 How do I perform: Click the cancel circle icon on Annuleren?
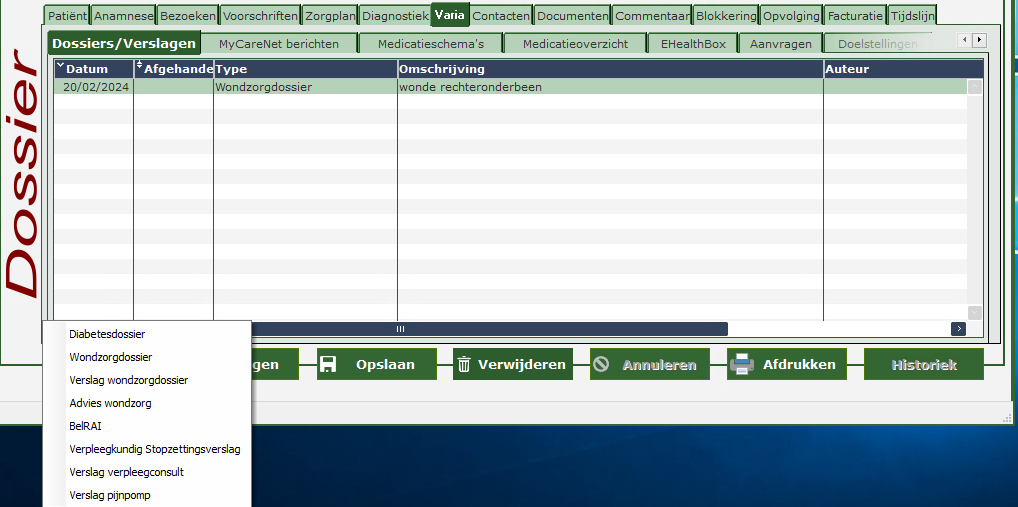601,365
